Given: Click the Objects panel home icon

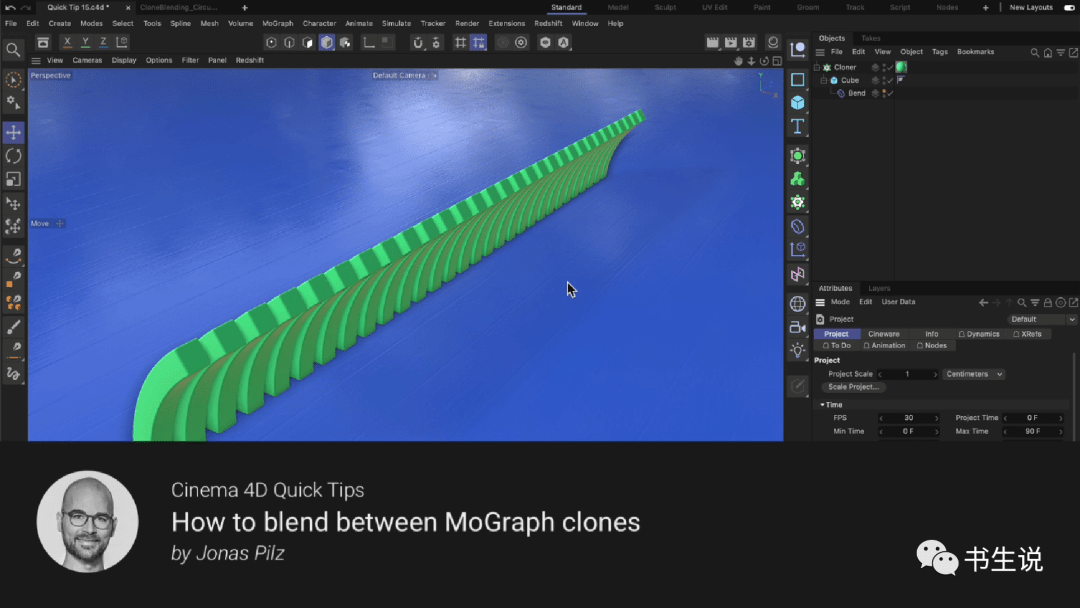Looking at the screenshot, I should click(x=1048, y=52).
